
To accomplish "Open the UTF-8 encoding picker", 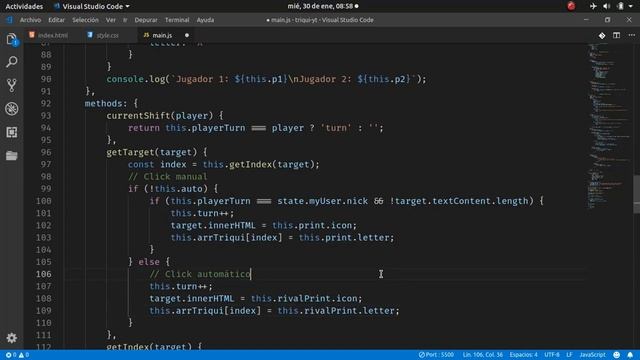I will [552, 355].
